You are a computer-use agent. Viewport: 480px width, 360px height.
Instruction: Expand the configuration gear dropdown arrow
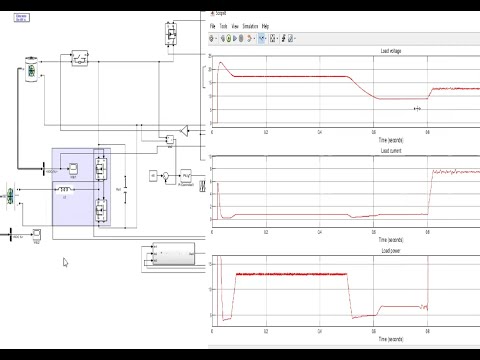(216, 39)
